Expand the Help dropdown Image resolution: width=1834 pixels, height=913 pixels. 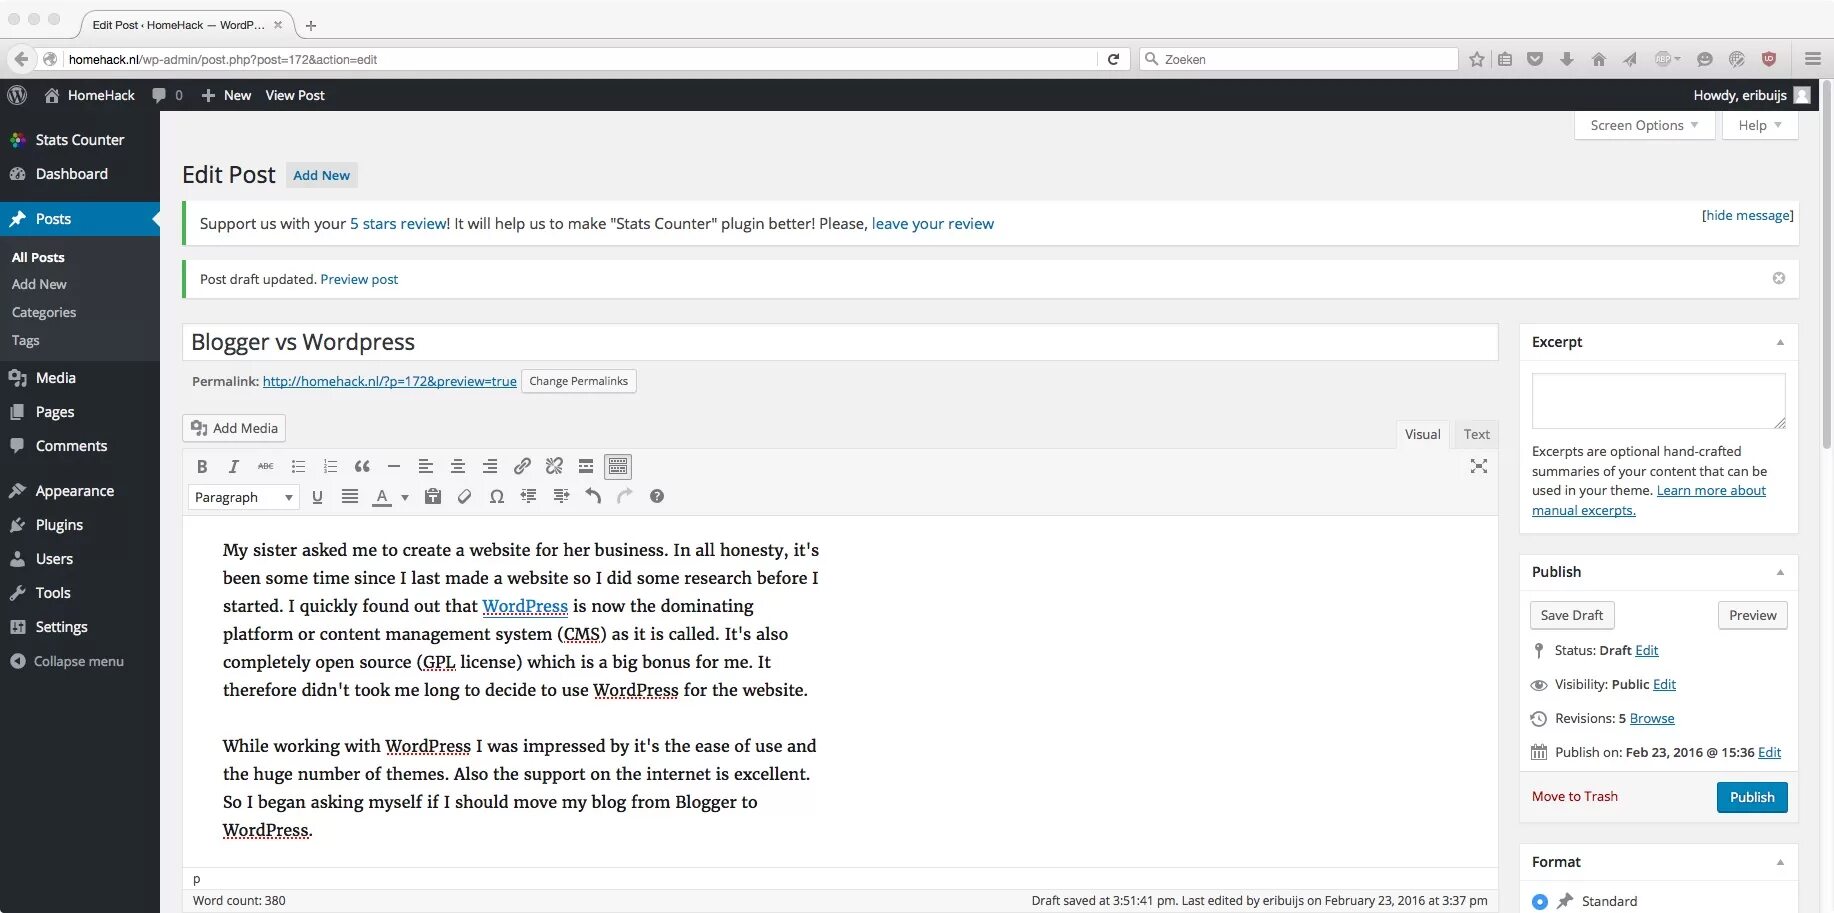(x=1759, y=125)
